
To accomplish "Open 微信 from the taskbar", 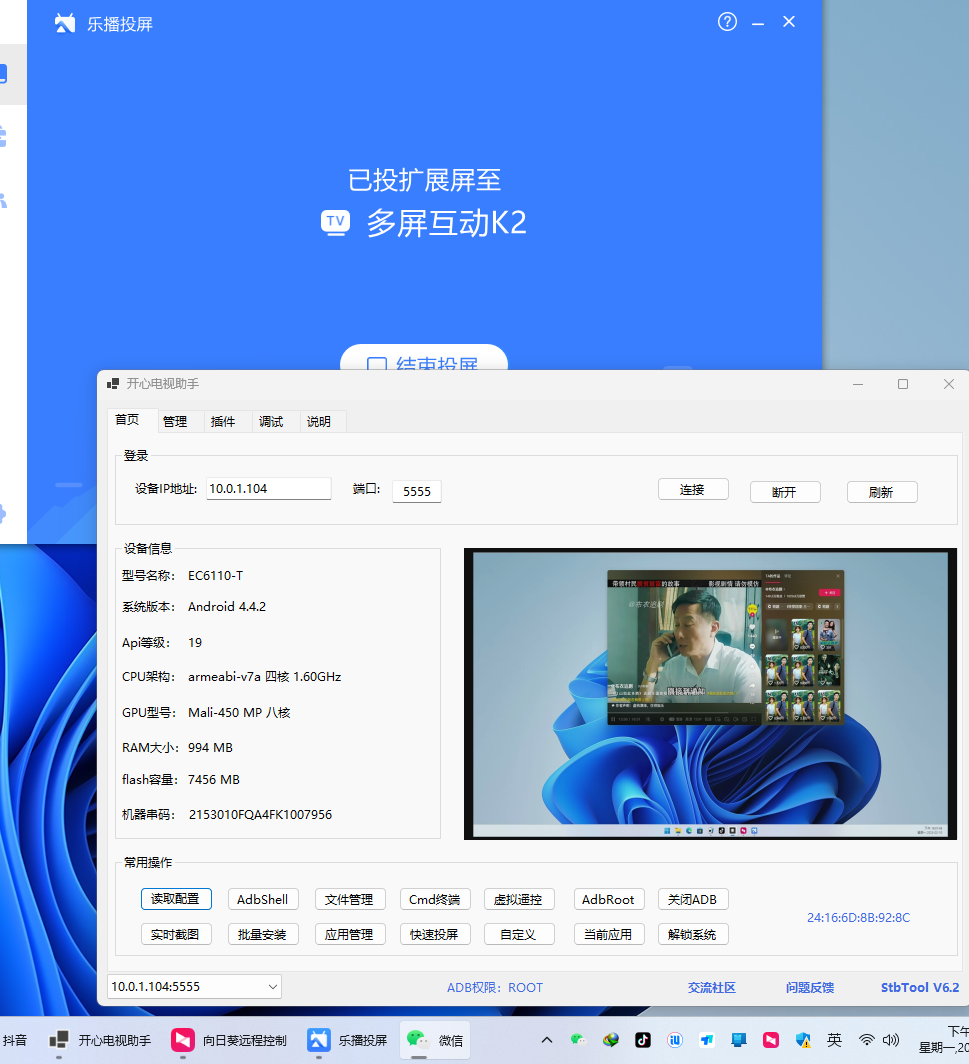I will [436, 1040].
